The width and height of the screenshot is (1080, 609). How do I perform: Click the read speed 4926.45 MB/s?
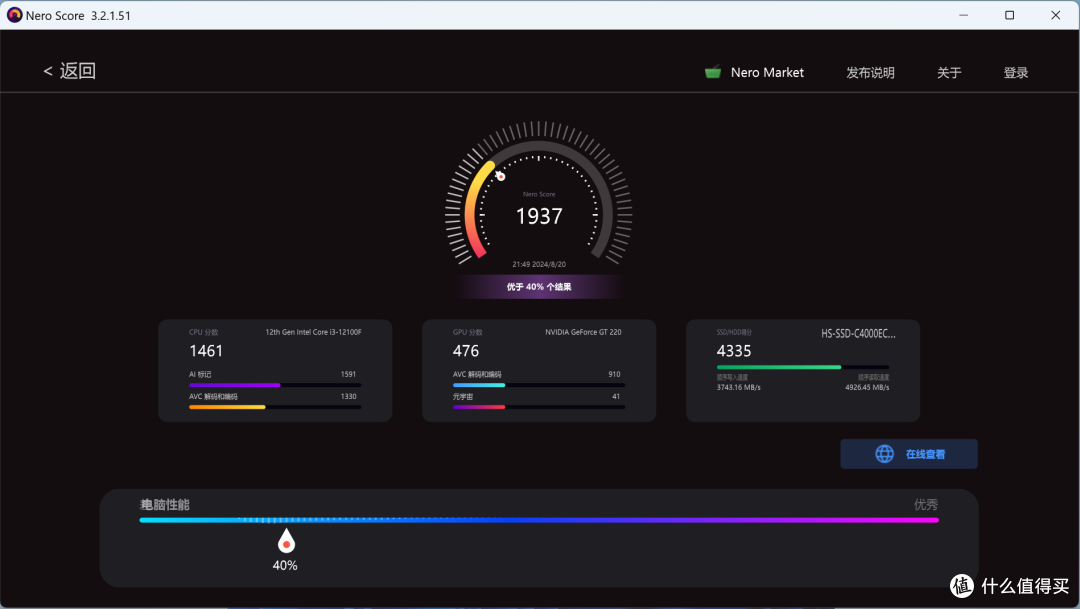[x=867, y=387]
